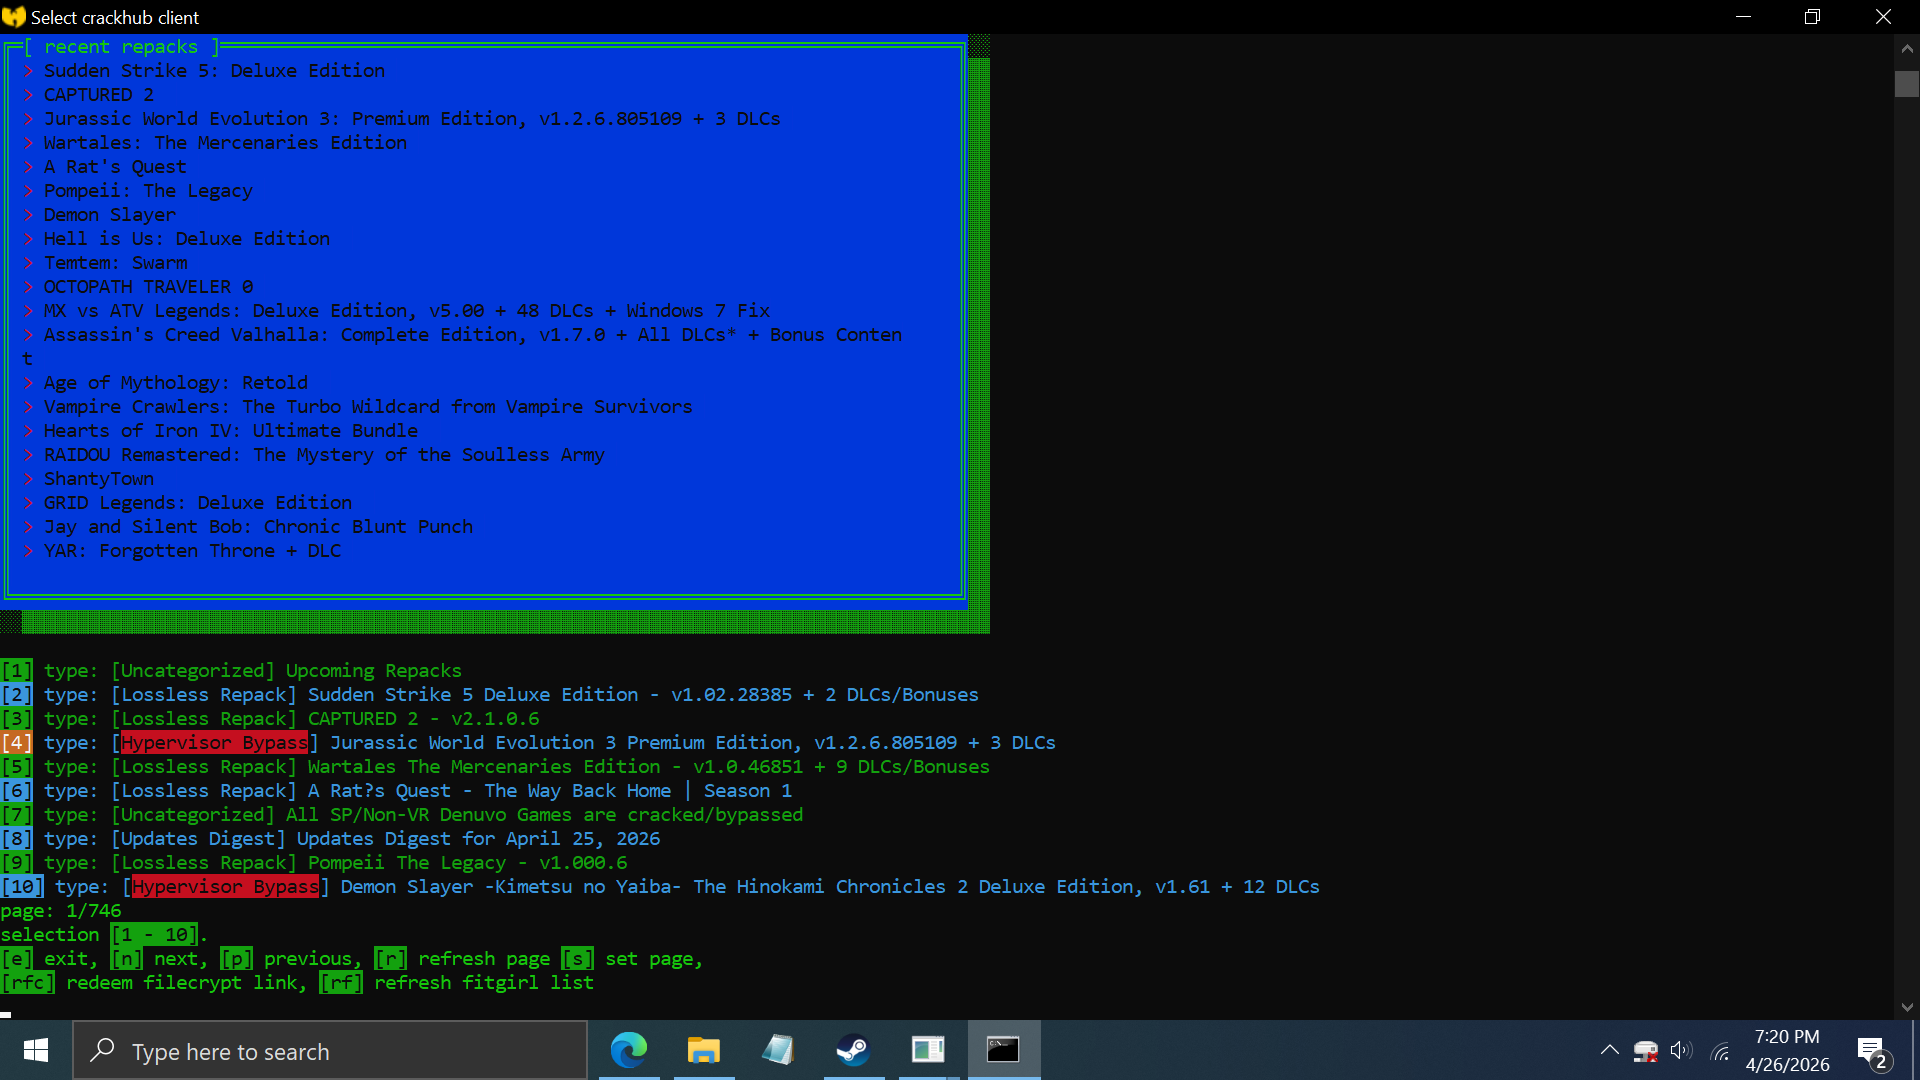Open Microsoft Edge from taskbar
Viewport: 1920px width, 1080px height.
click(629, 1050)
